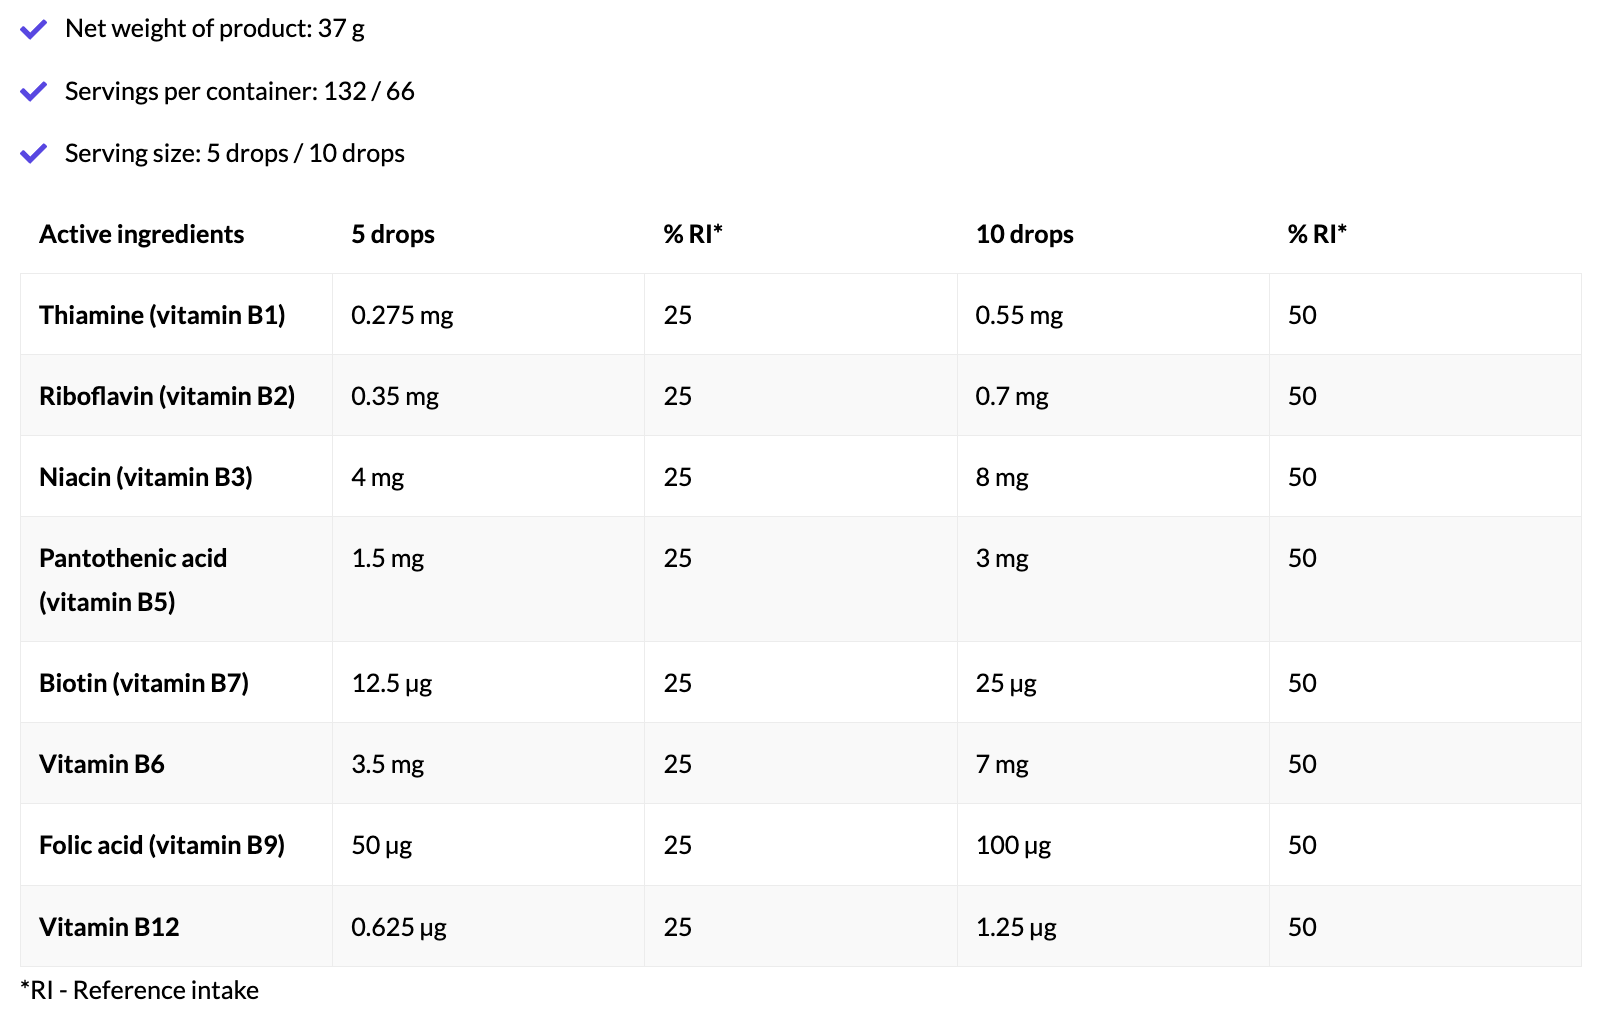Screen dimensions: 1608x1034
Task: Click the checkmark beside Servings per container
Action: (x=34, y=92)
